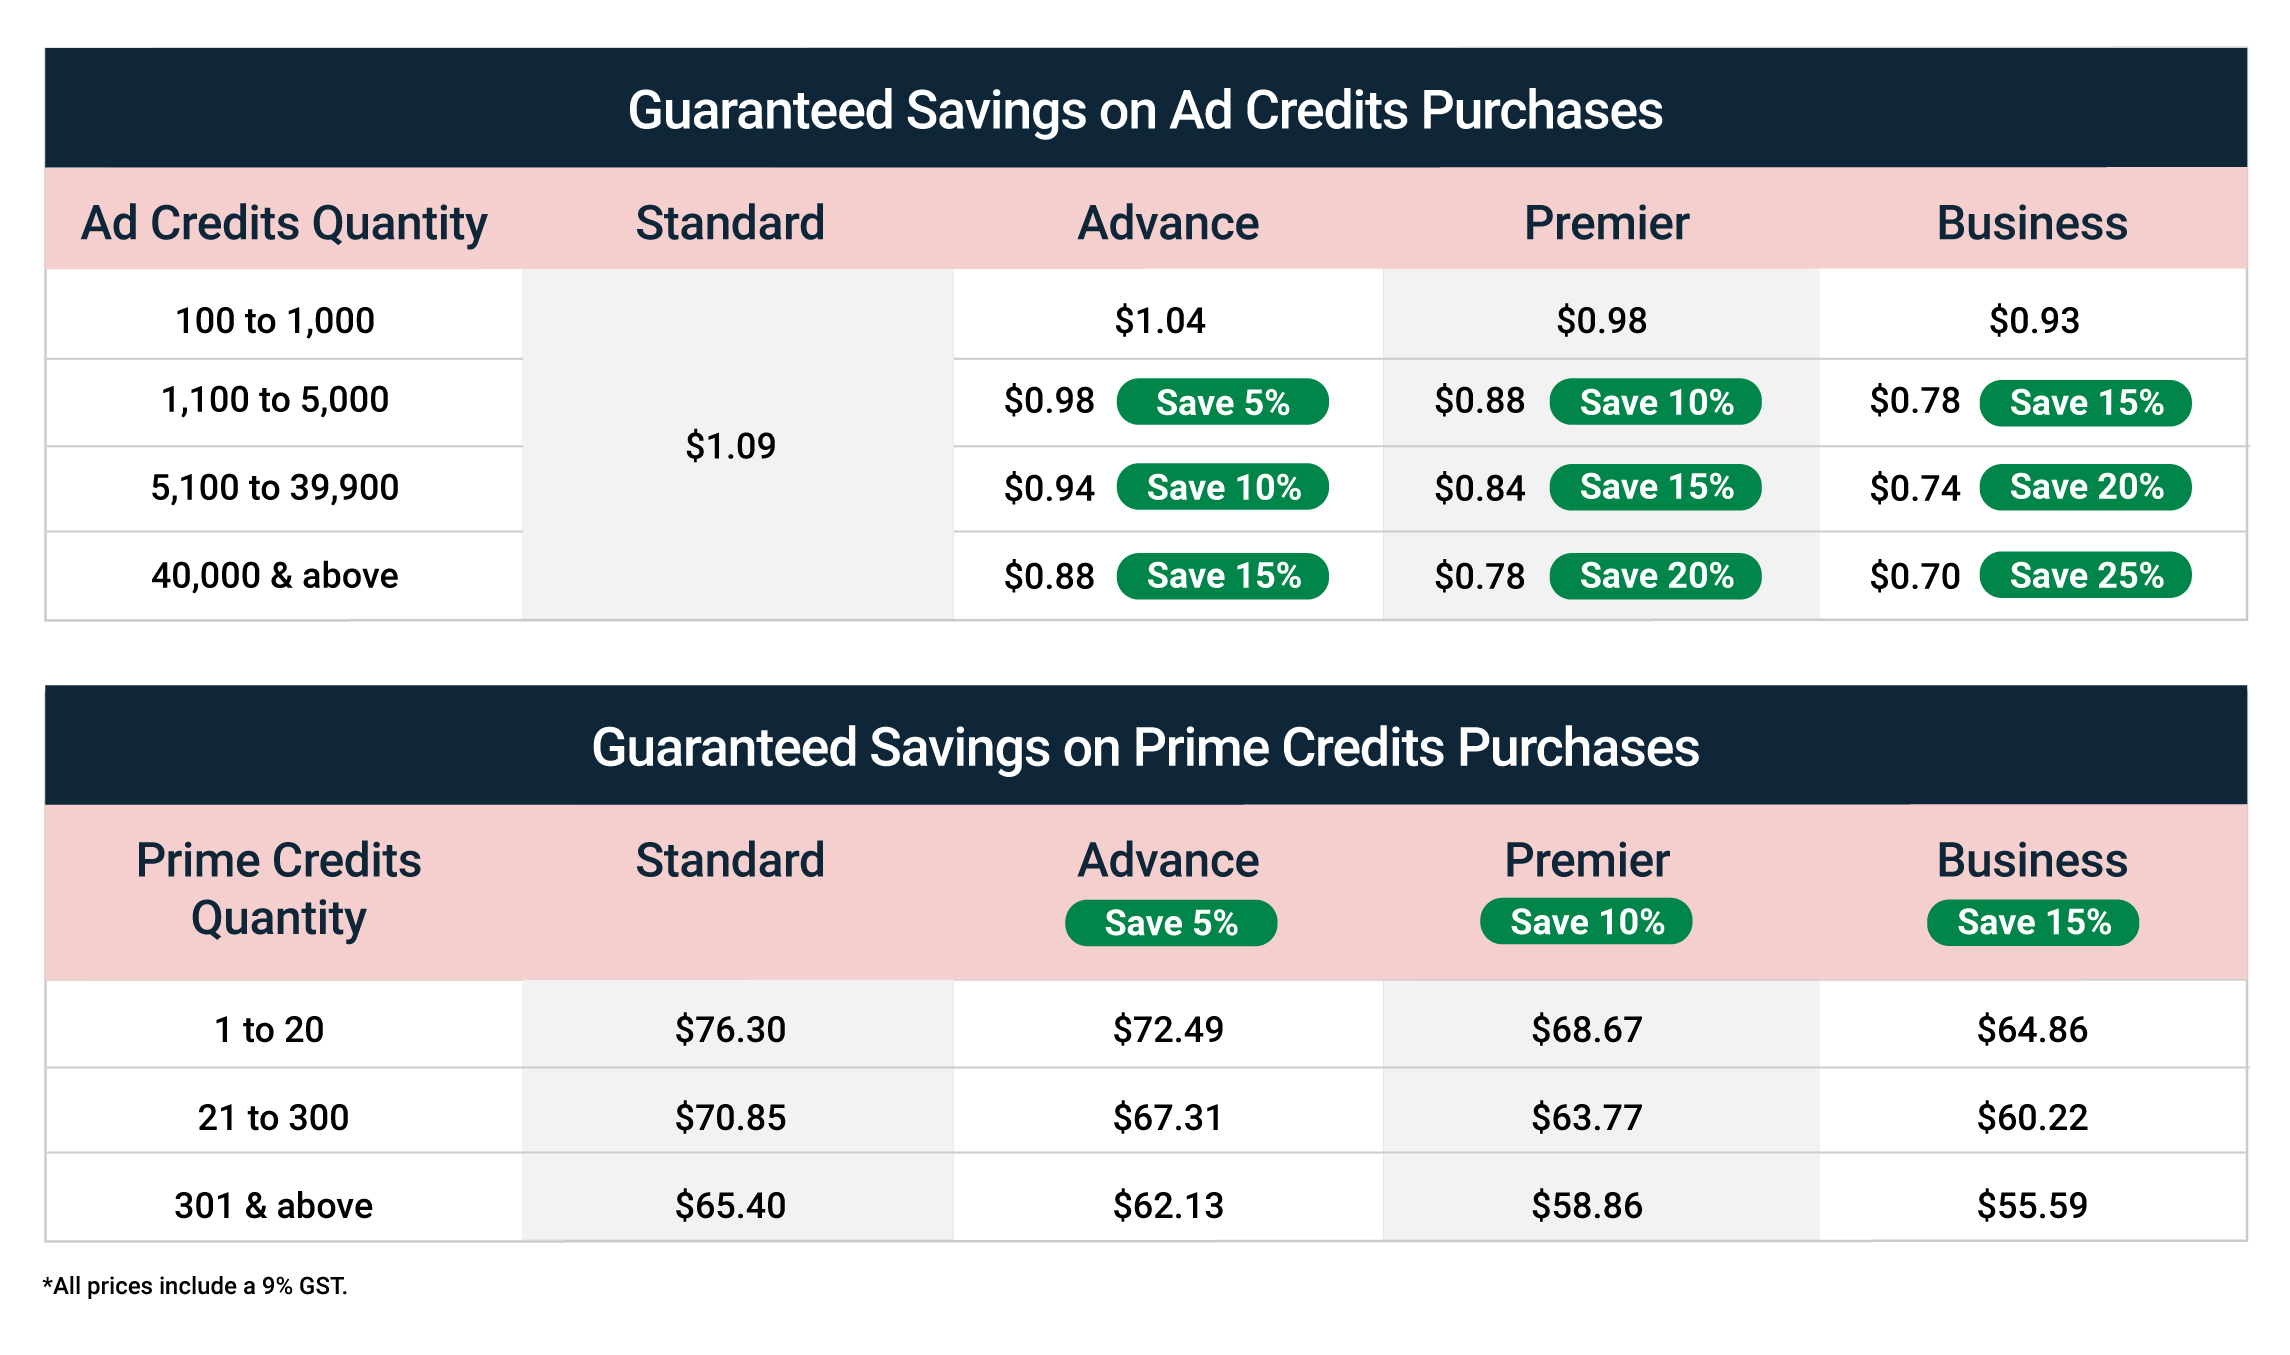Select the $63.77 Premier prime price
This screenshot has width=2290, height=1355.
(1587, 1117)
